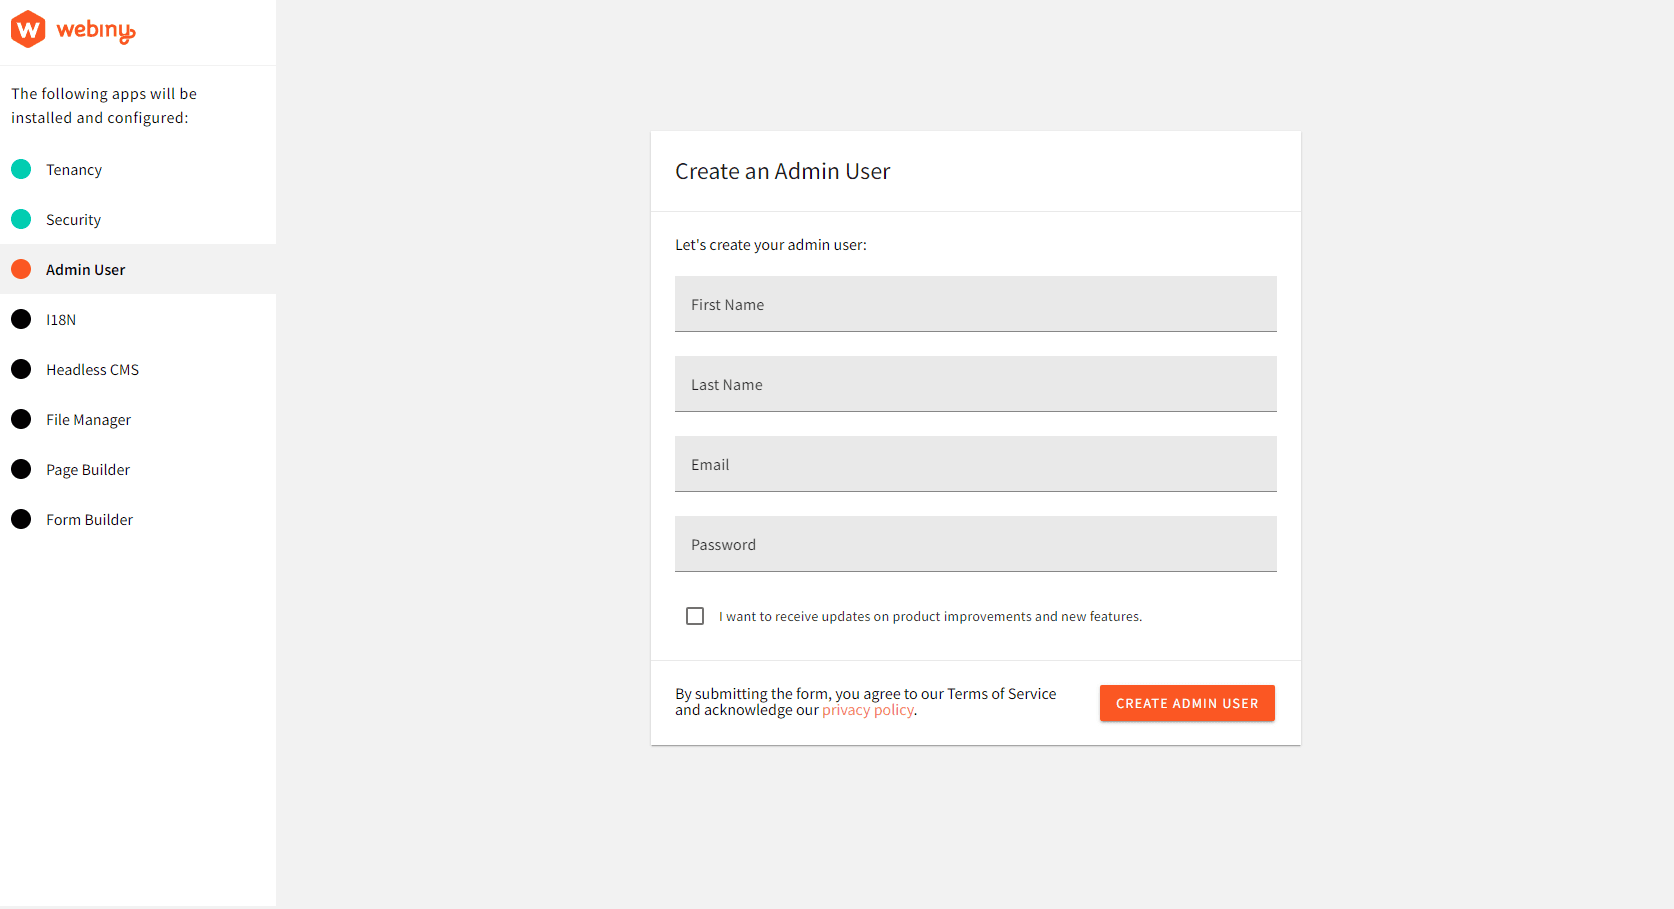This screenshot has height=909, width=1674.
Task: Click the black circle beside File Manager
Action: click(22, 419)
